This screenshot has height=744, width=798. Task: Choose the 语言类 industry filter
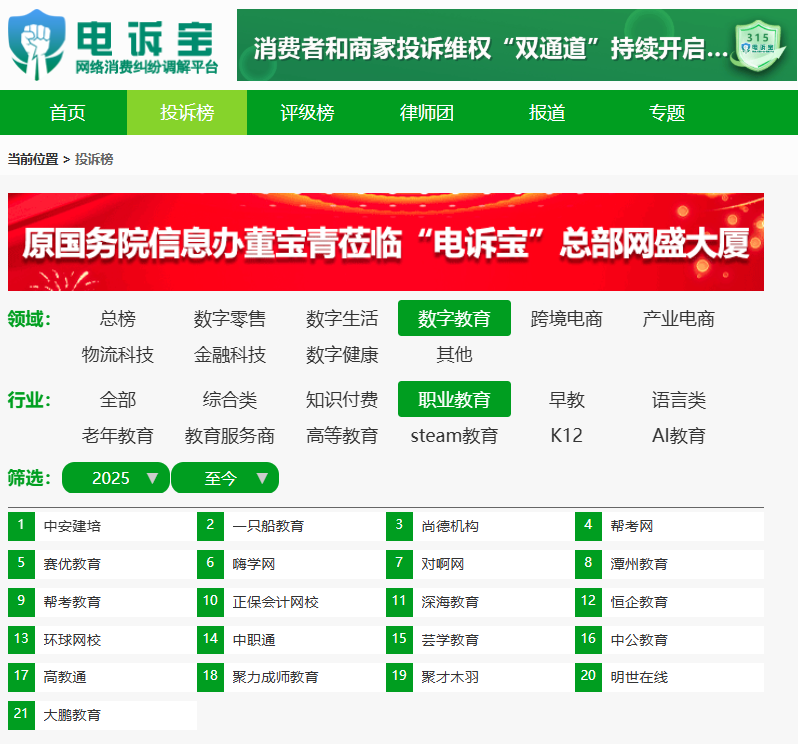pos(678,399)
